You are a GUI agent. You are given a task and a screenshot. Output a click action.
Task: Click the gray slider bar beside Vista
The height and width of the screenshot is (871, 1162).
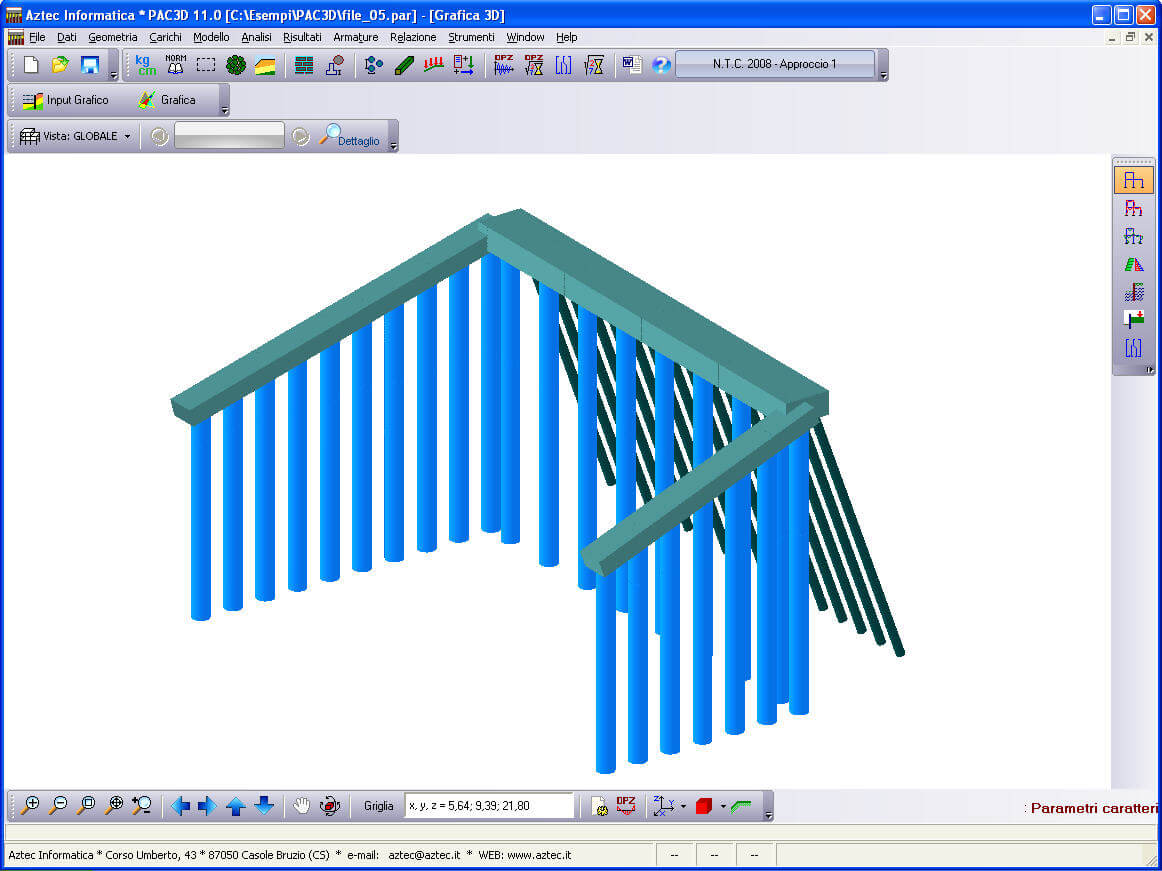[x=229, y=136]
